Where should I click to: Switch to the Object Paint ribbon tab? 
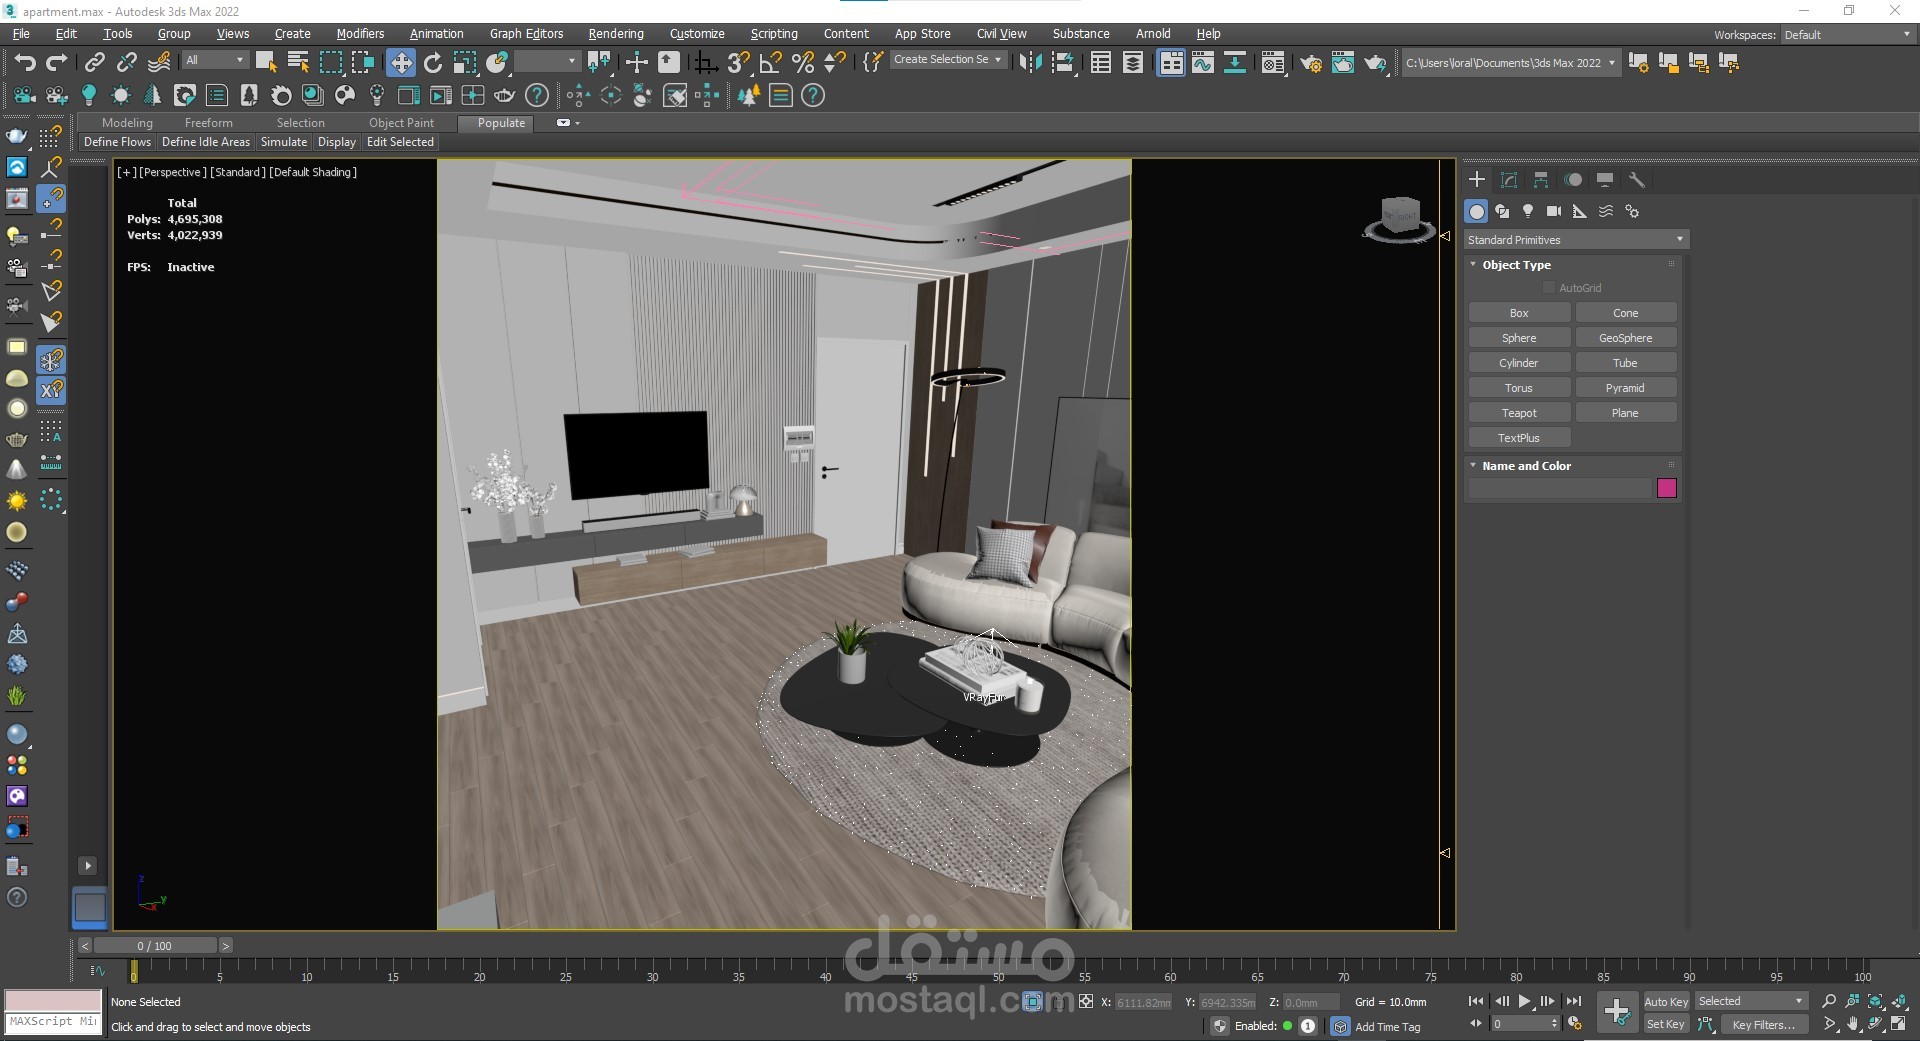401,123
